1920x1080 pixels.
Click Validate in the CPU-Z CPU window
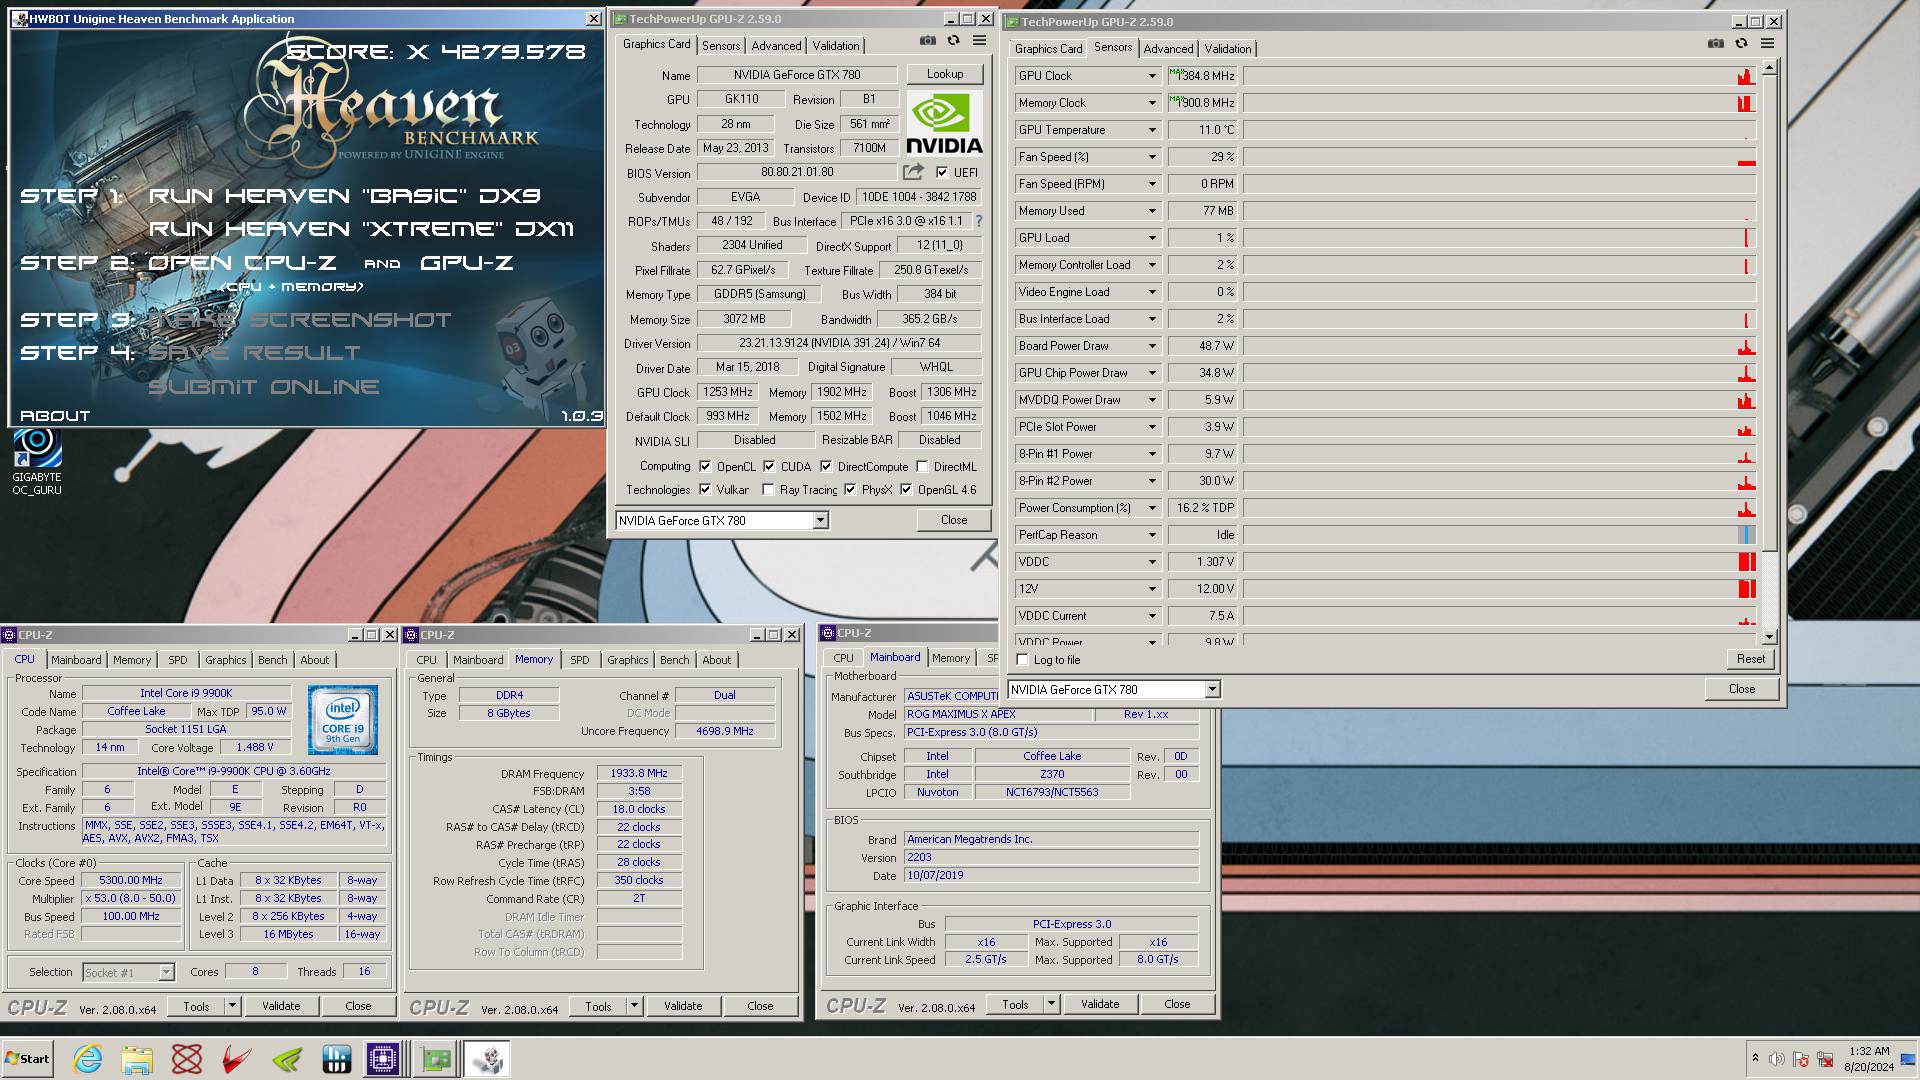coord(281,1006)
